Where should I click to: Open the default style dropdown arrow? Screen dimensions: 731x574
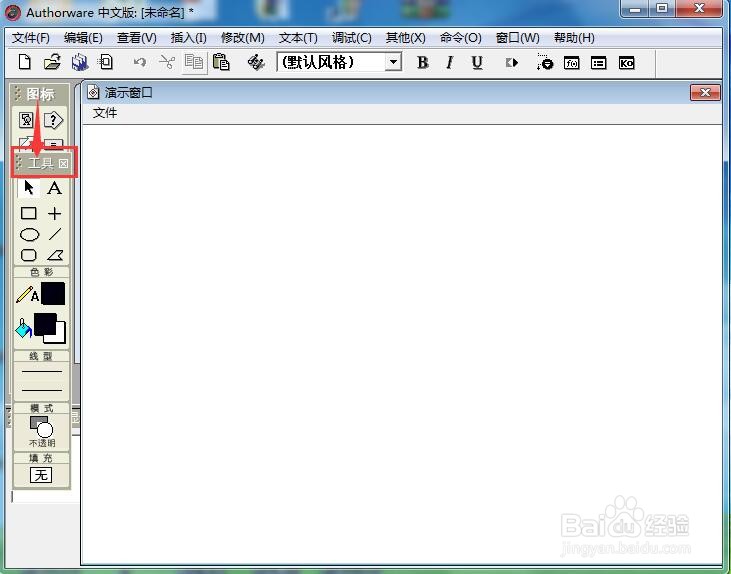(393, 62)
